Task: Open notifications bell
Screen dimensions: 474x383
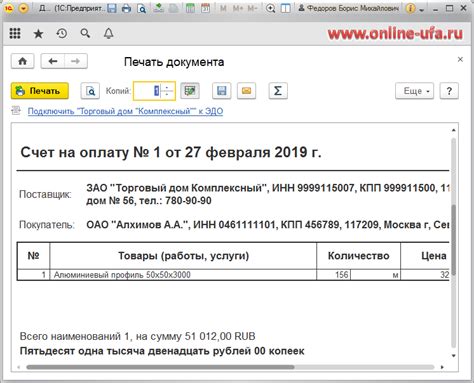Action: coord(108,33)
